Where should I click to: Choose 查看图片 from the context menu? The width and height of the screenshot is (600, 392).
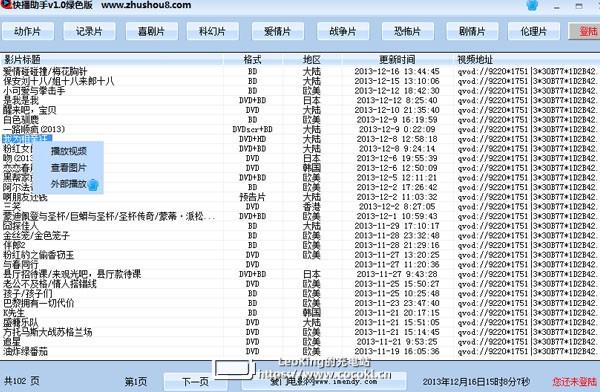pos(69,167)
